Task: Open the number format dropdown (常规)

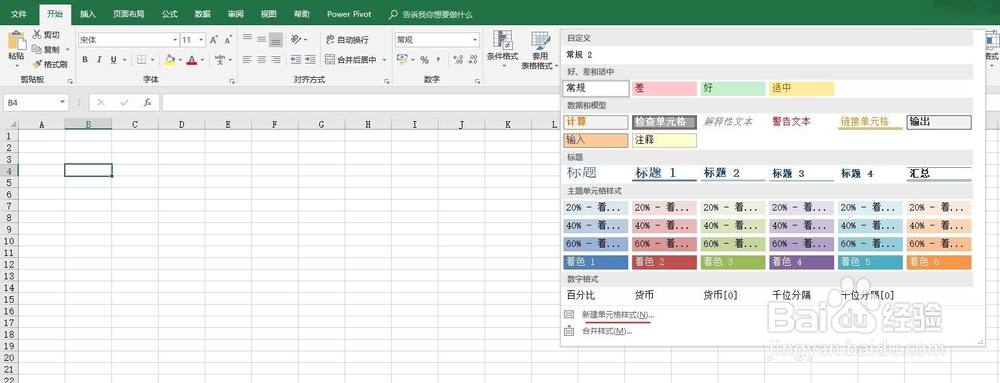Action: coord(475,40)
